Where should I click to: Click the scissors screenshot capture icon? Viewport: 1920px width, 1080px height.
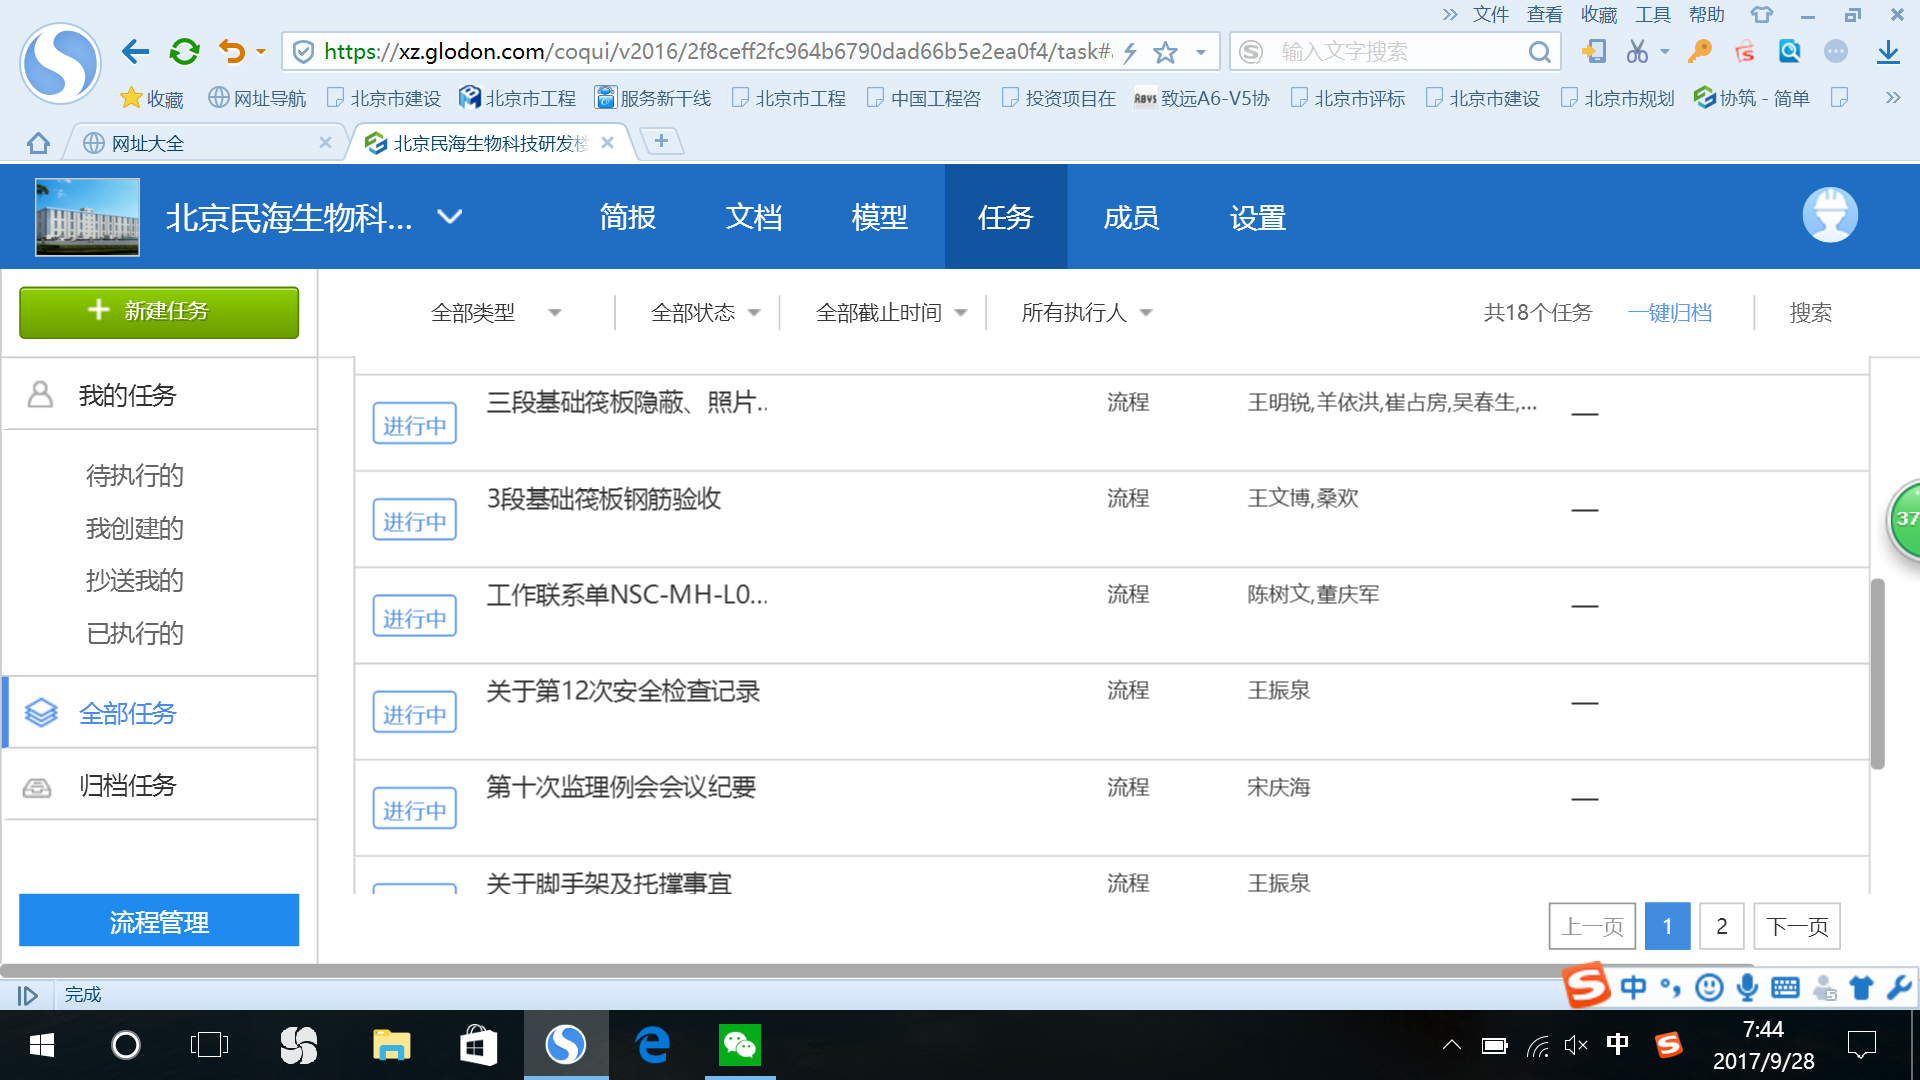coord(1637,51)
